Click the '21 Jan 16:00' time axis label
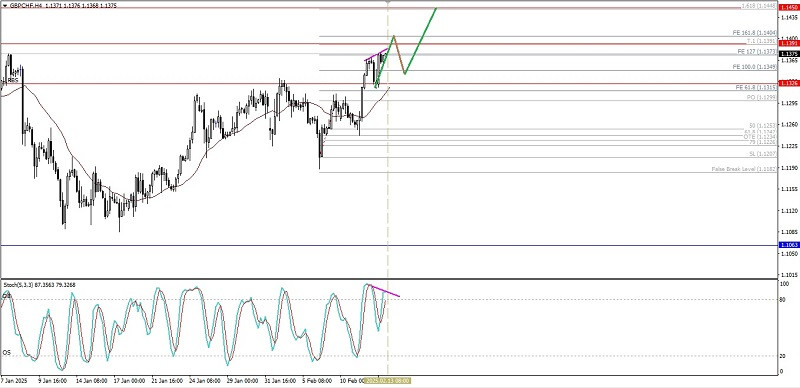The image size is (800, 388). coord(166,381)
